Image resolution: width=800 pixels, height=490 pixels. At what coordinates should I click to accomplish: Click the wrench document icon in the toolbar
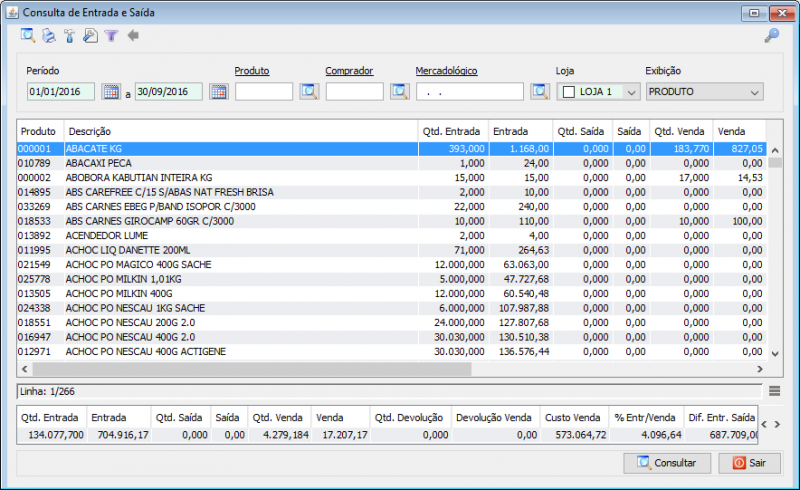coord(90,36)
